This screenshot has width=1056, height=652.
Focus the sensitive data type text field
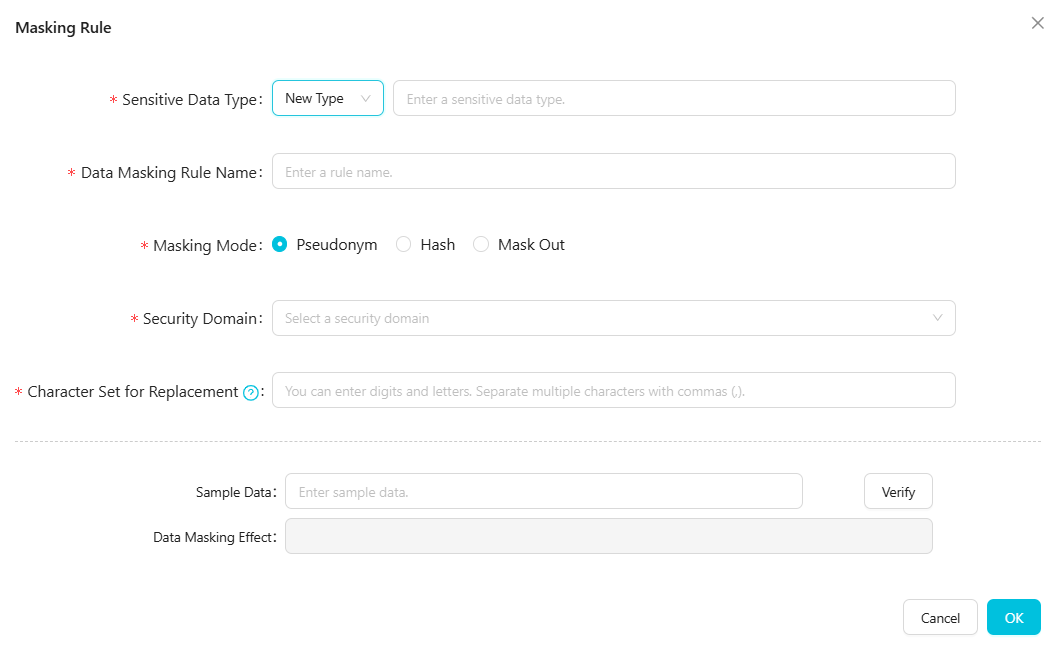(x=674, y=98)
